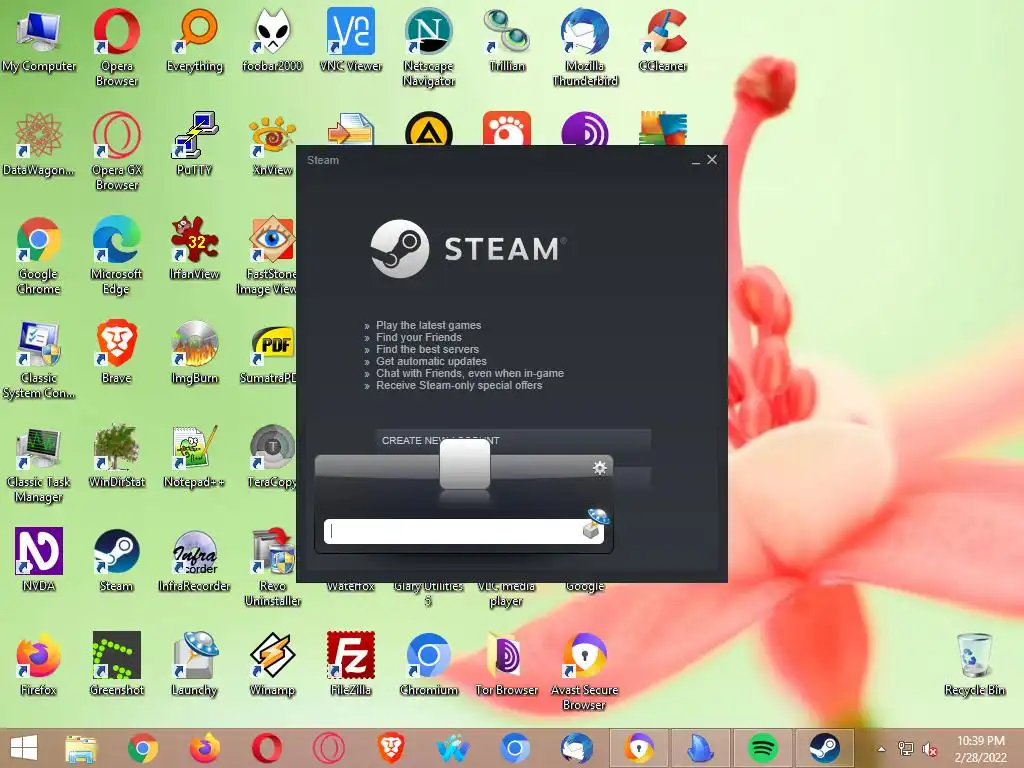Select ImgBurn desktop icon

(195, 352)
